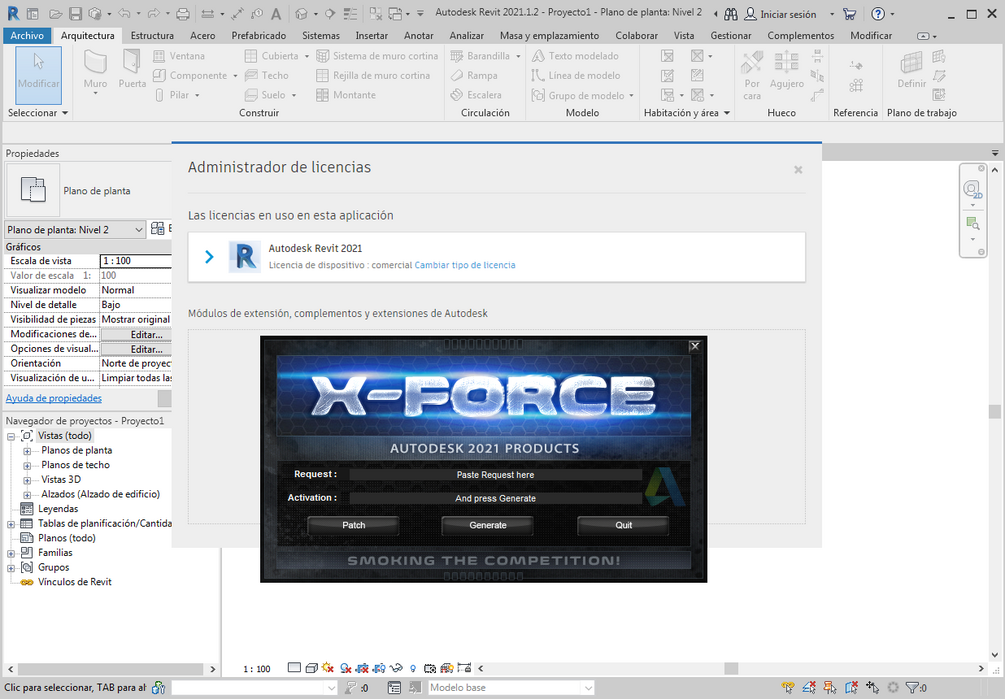The image size is (1005, 699).
Task: Collapse the Vistas (todo) tree node
Action: point(11,436)
